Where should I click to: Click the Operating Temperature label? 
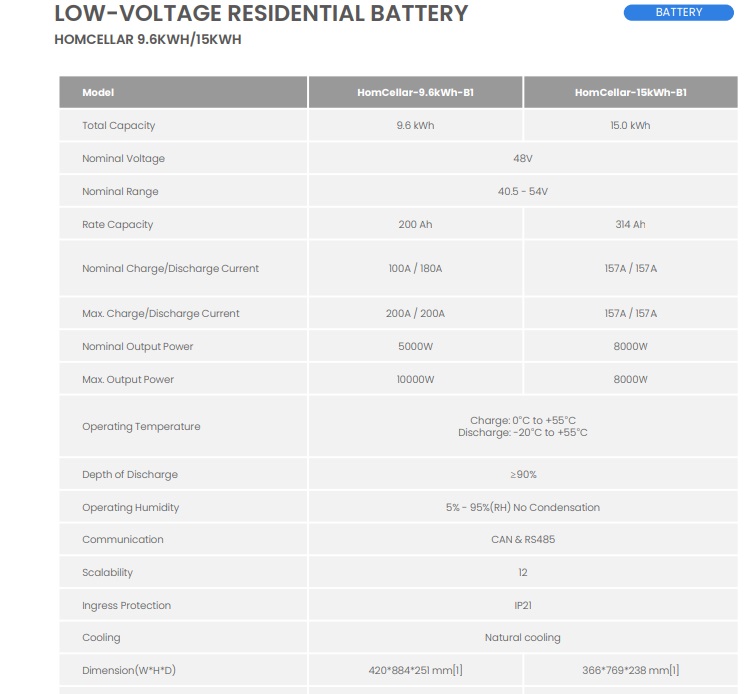141,426
